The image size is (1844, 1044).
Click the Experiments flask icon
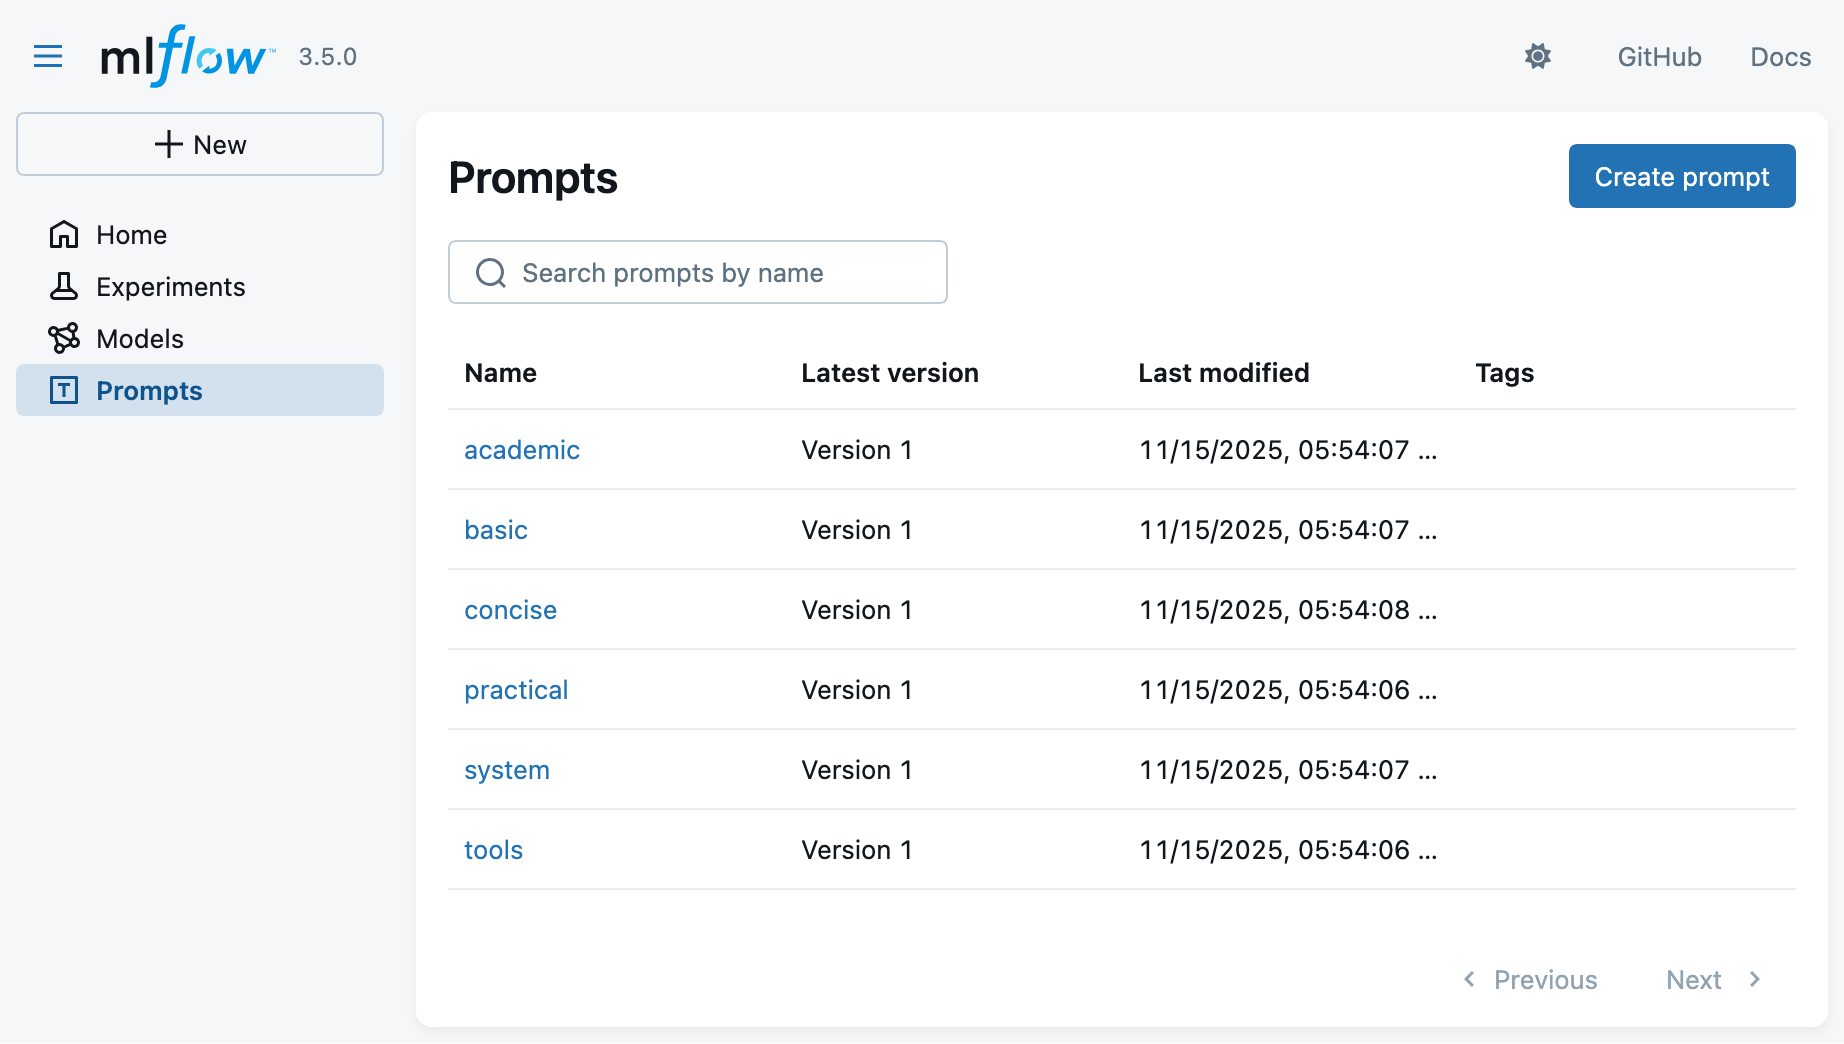[64, 287]
